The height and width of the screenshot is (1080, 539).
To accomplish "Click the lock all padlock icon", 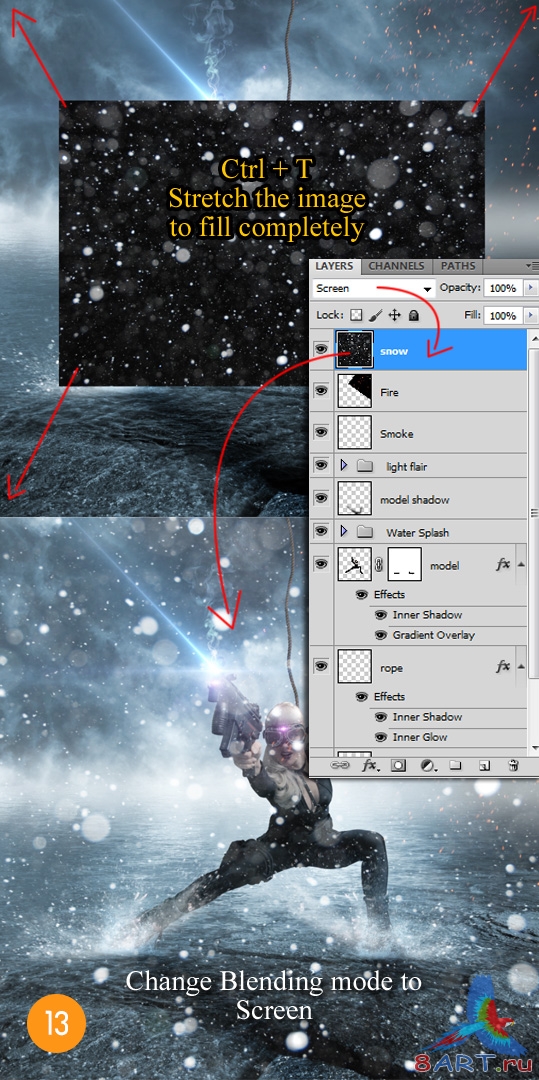I will [413, 315].
